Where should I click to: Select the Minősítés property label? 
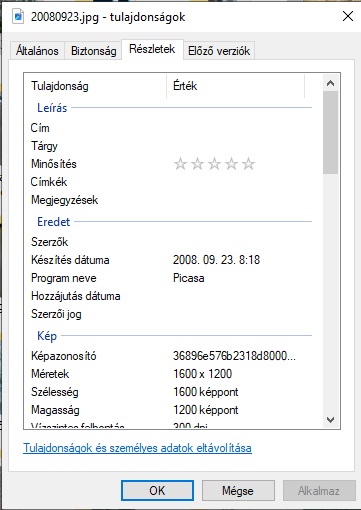pos(54,164)
